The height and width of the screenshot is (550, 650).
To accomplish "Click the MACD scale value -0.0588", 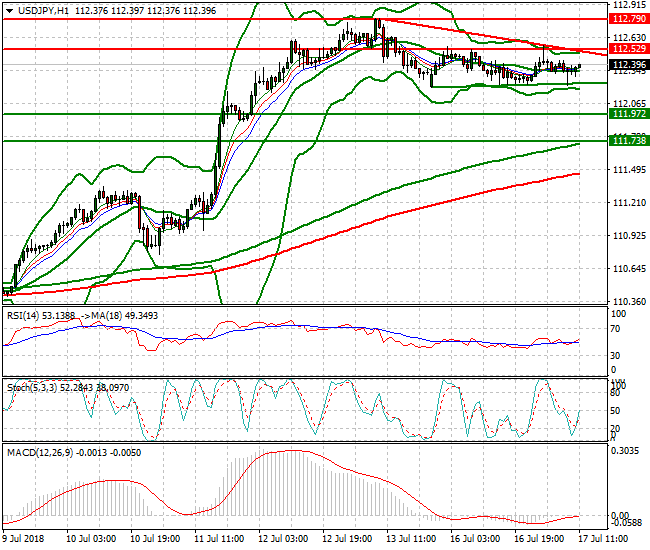I will click(626, 523).
